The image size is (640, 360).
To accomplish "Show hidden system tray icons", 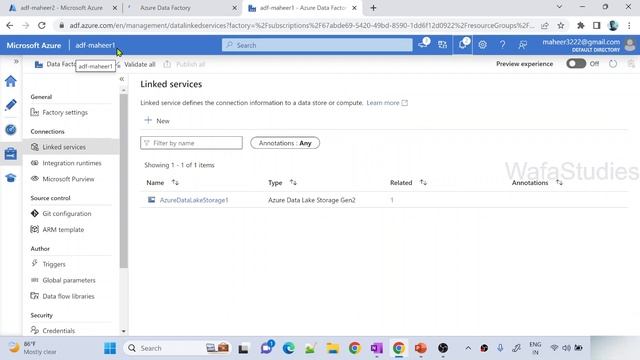I will point(468,348).
